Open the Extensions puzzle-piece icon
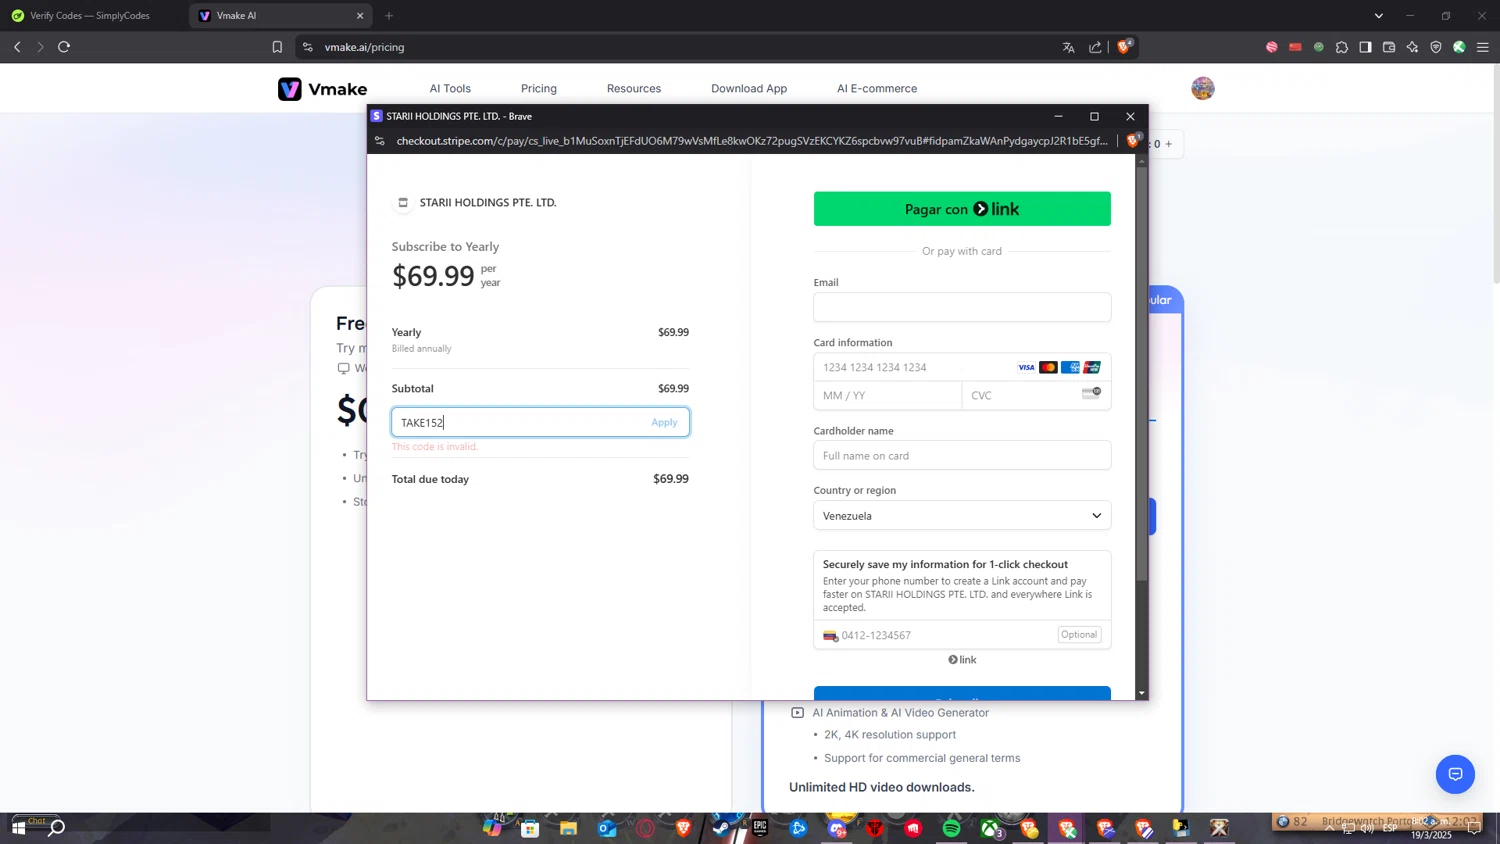This screenshot has width=1500, height=844. [1342, 47]
